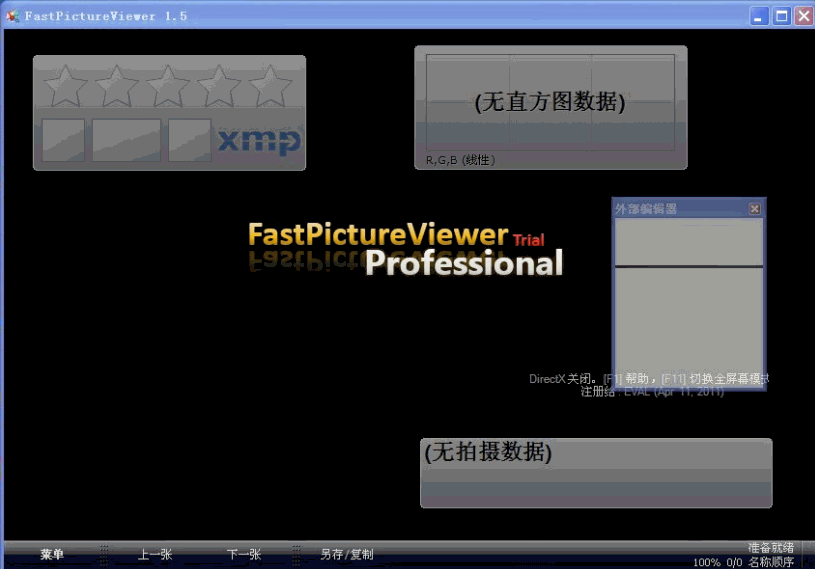Image resolution: width=815 pixels, height=569 pixels.
Task: Set rating to the first star
Action: 65,86
